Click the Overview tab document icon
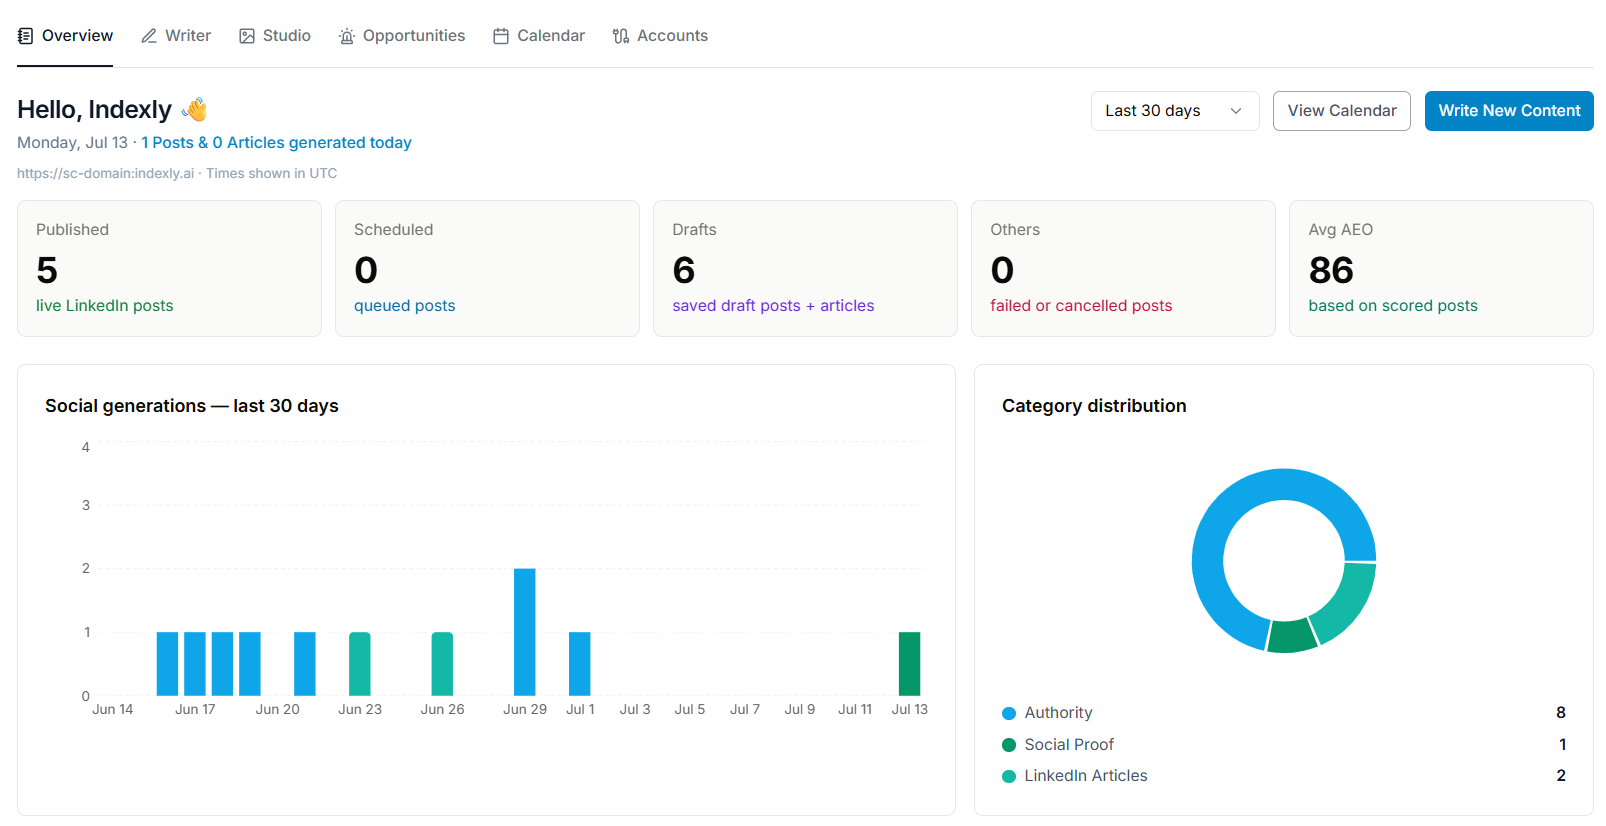This screenshot has height=826, width=1606. click(x=25, y=36)
